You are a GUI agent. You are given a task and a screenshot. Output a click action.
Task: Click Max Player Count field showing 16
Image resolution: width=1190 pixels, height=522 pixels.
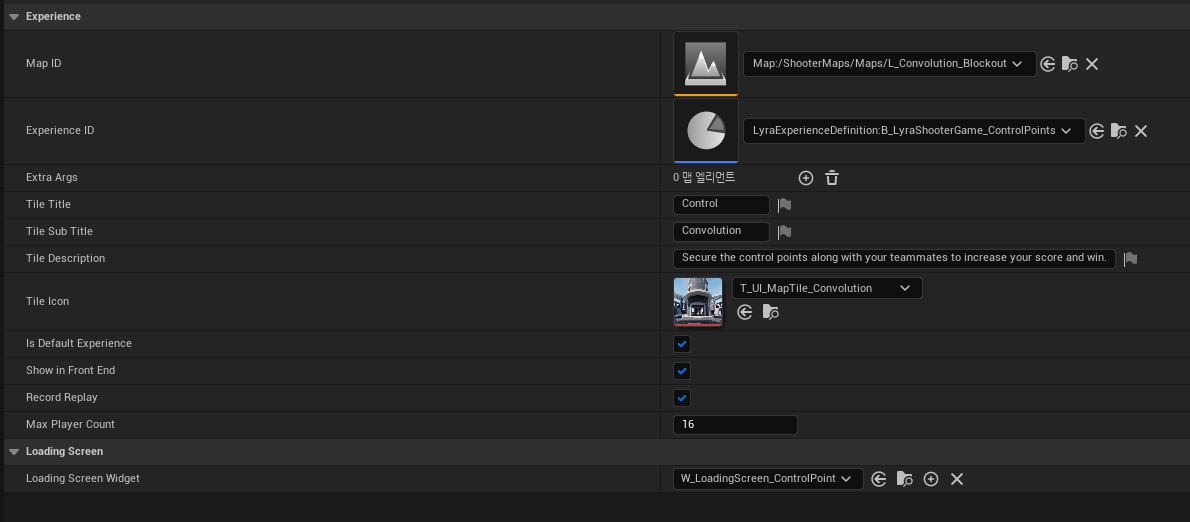735,425
